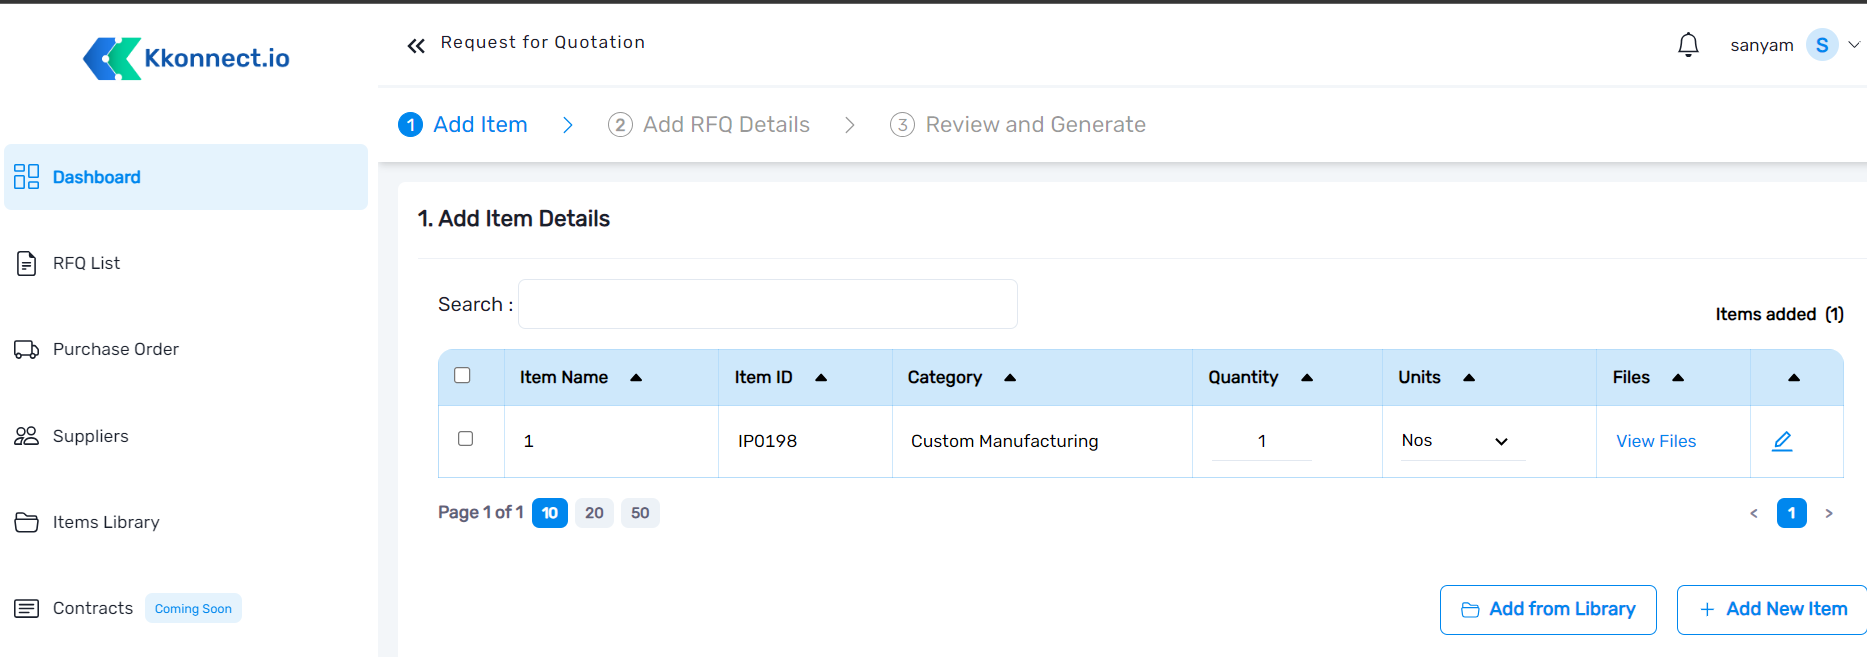The width and height of the screenshot is (1867, 657).
Task: Open Items Library in sidebar
Action: point(105,522)
